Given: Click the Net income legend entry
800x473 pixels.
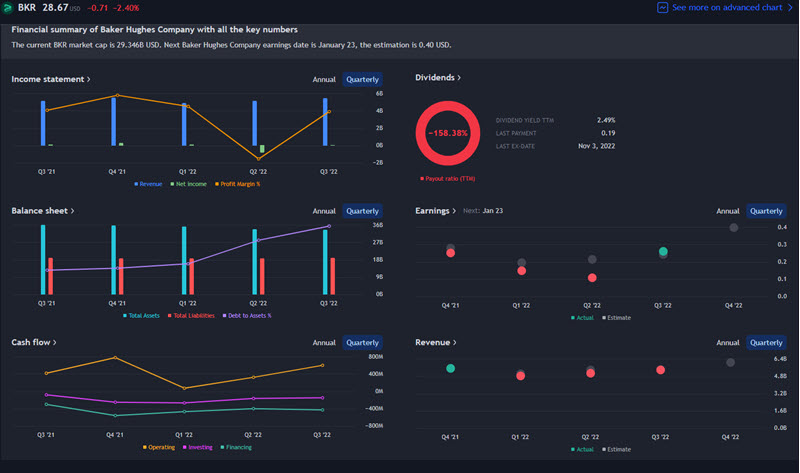Looking at the screenshot, I should pyautogui.click(x=188, y=184).
